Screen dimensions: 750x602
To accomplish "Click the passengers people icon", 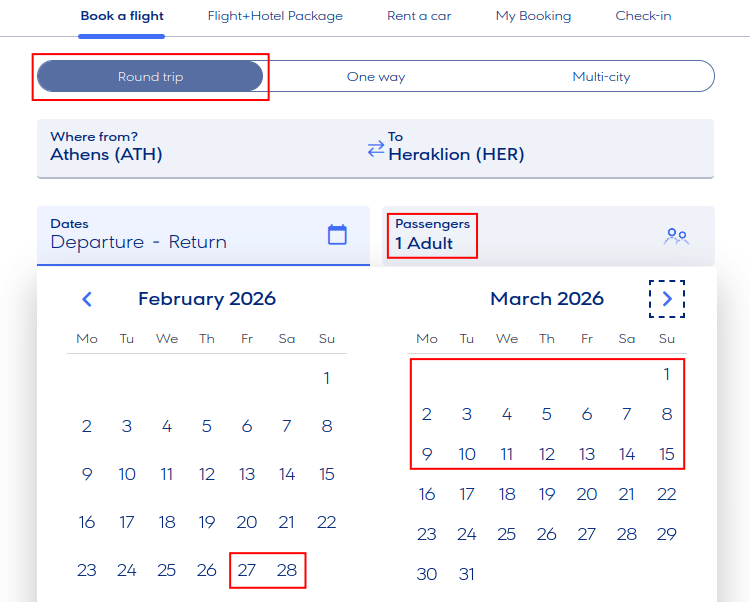I will pos(677,236).
